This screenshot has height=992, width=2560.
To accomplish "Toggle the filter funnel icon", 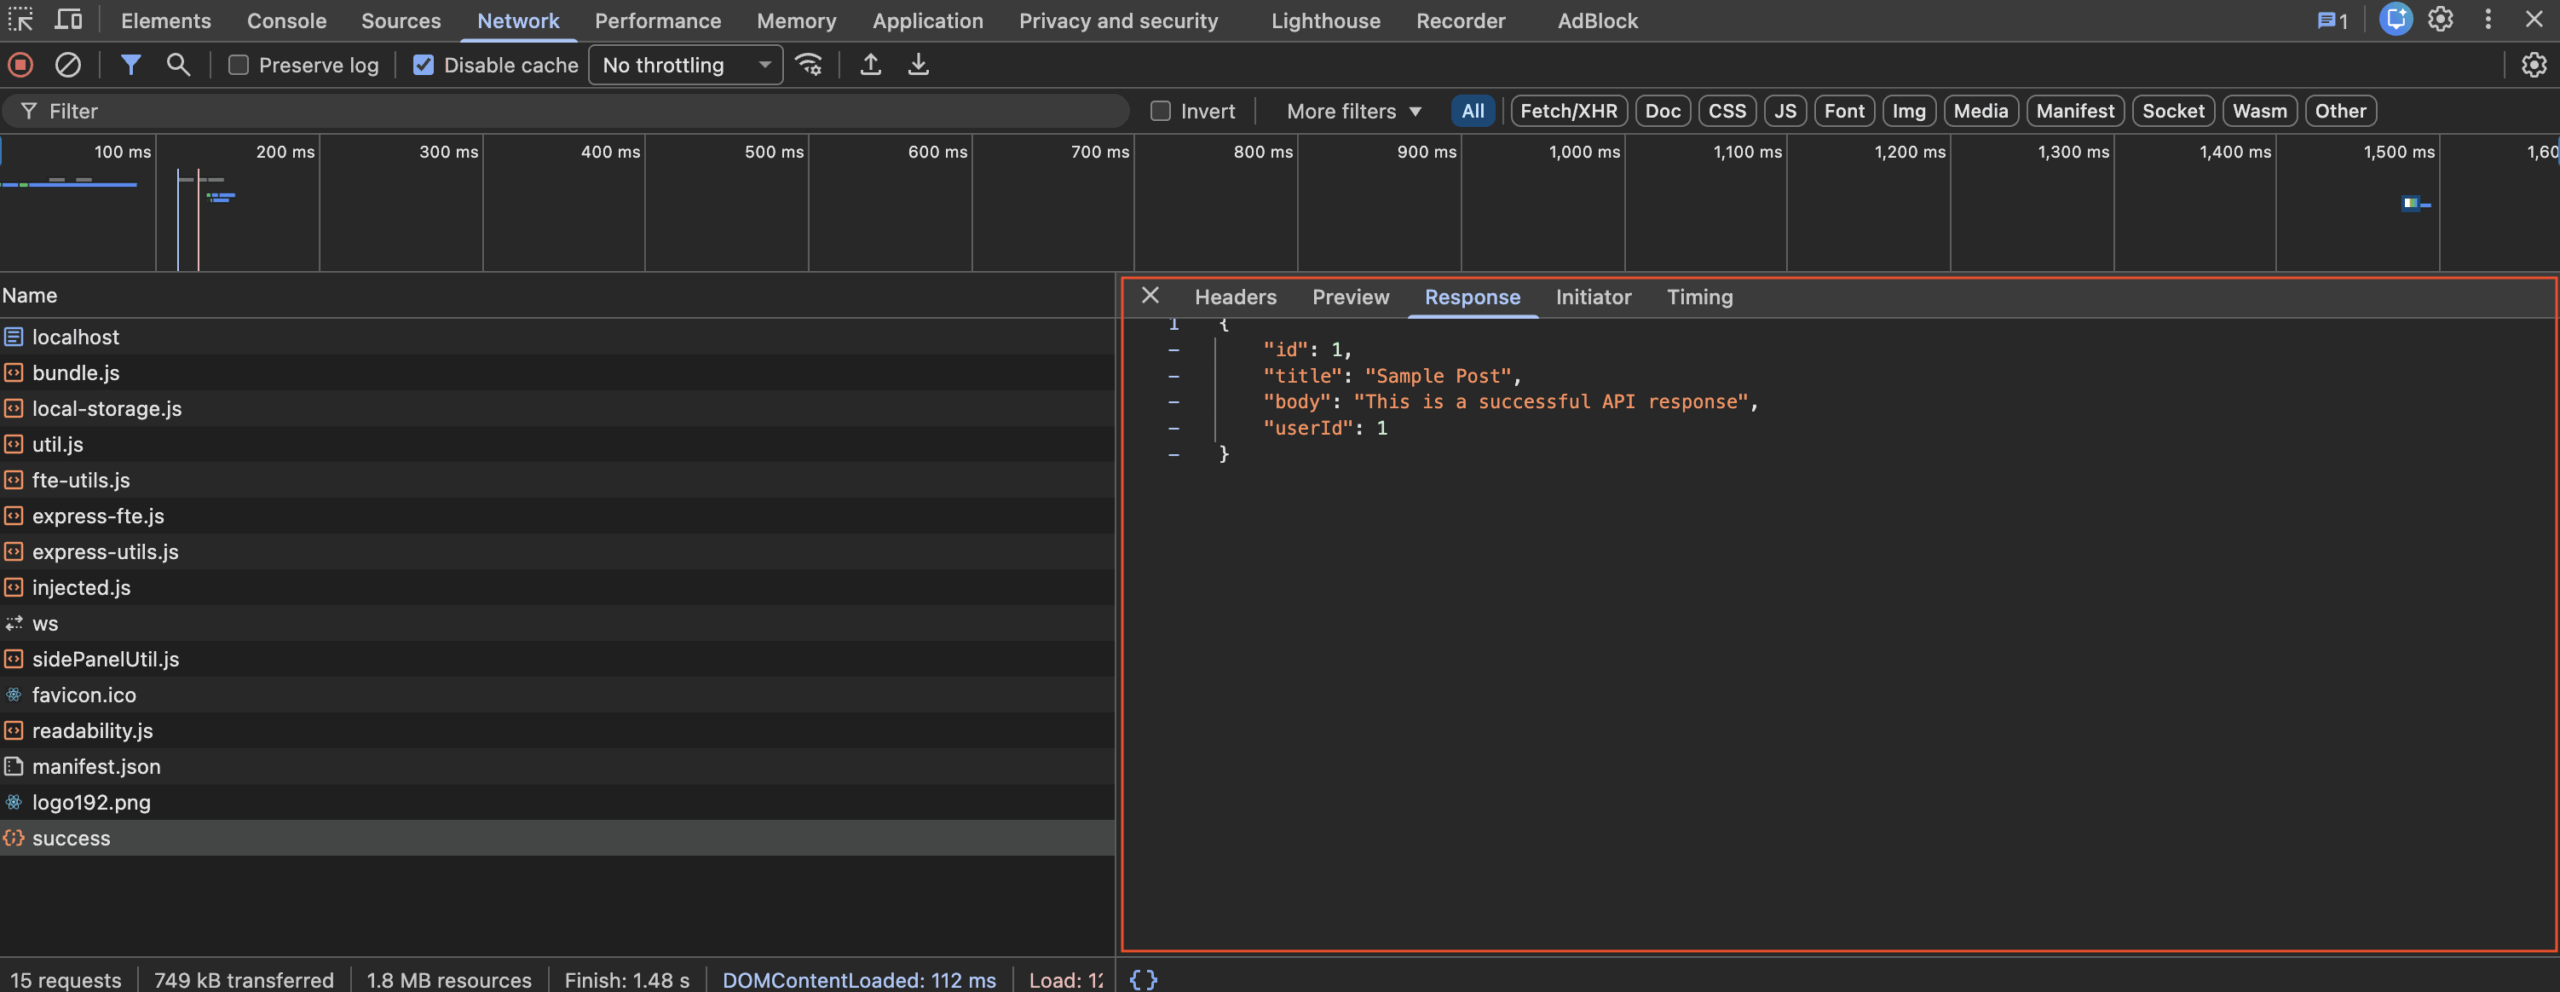I will [130, 65].
